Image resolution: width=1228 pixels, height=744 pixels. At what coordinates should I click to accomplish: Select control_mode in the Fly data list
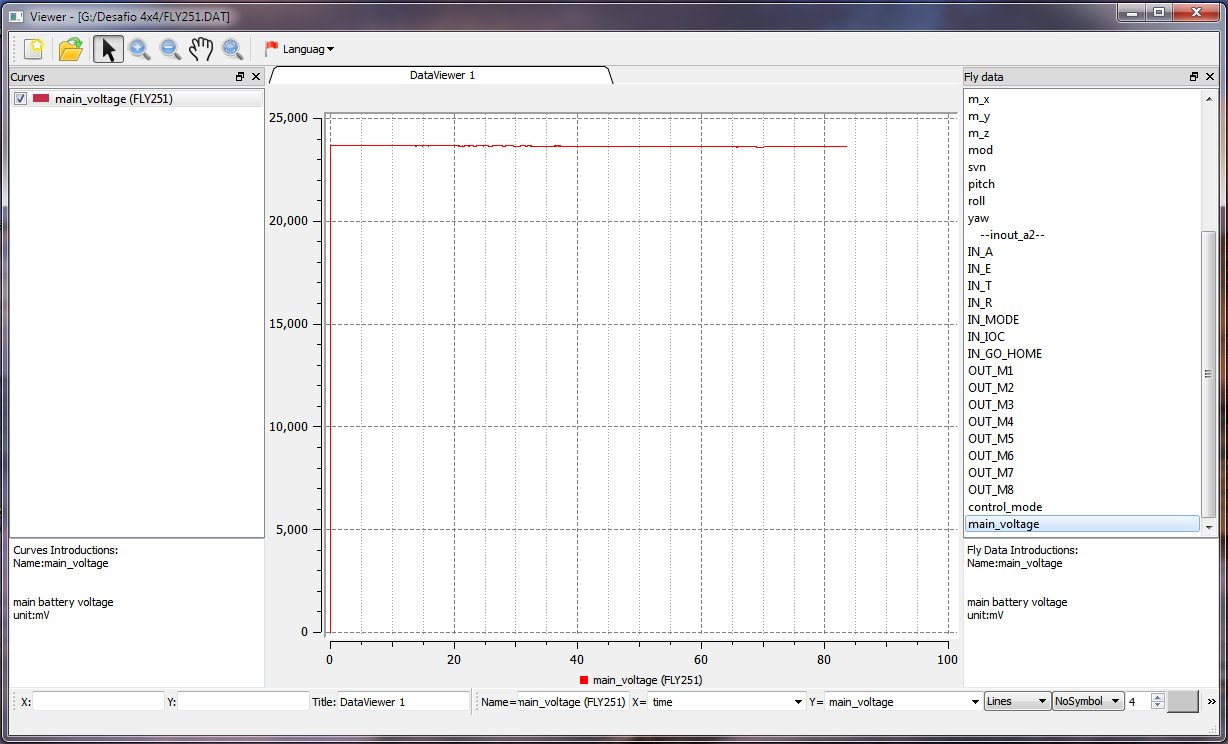click(1004, 507)
